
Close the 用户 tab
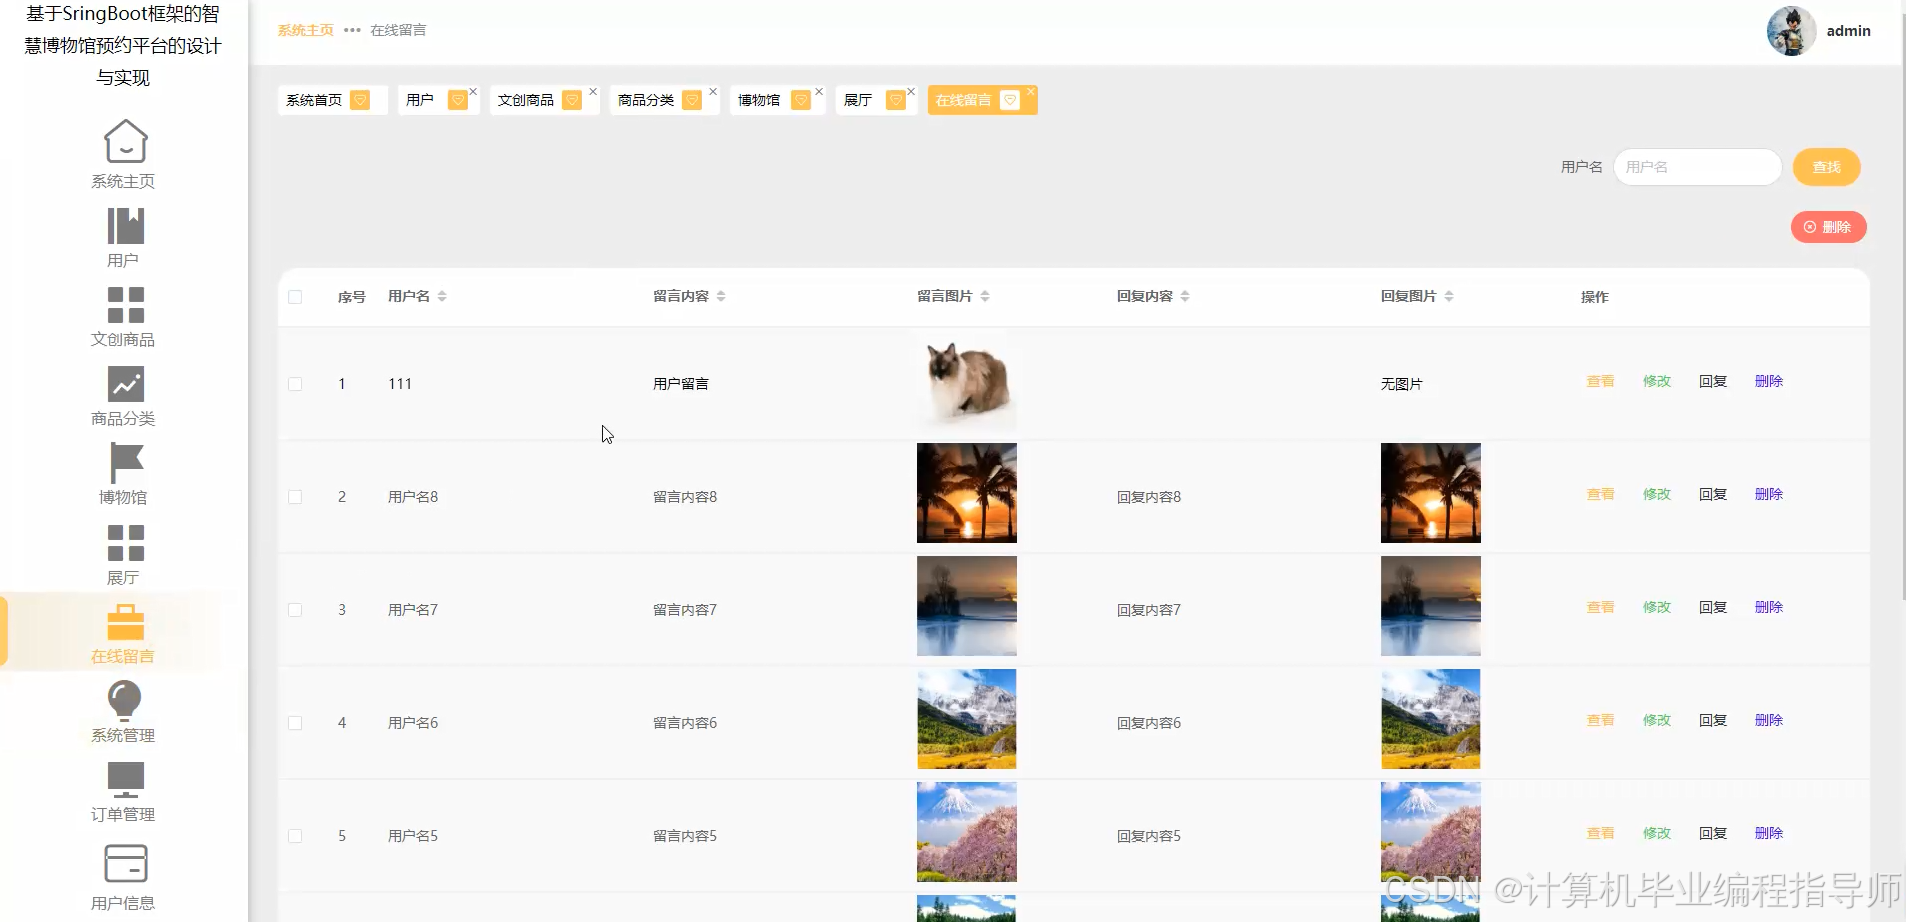[473, 91]
